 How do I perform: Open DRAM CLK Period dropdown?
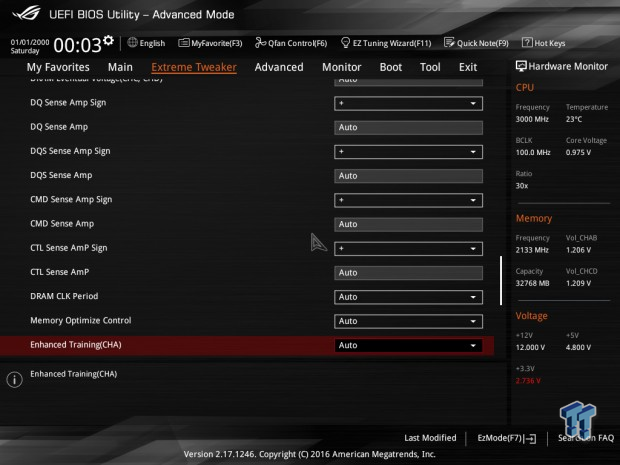408,297
